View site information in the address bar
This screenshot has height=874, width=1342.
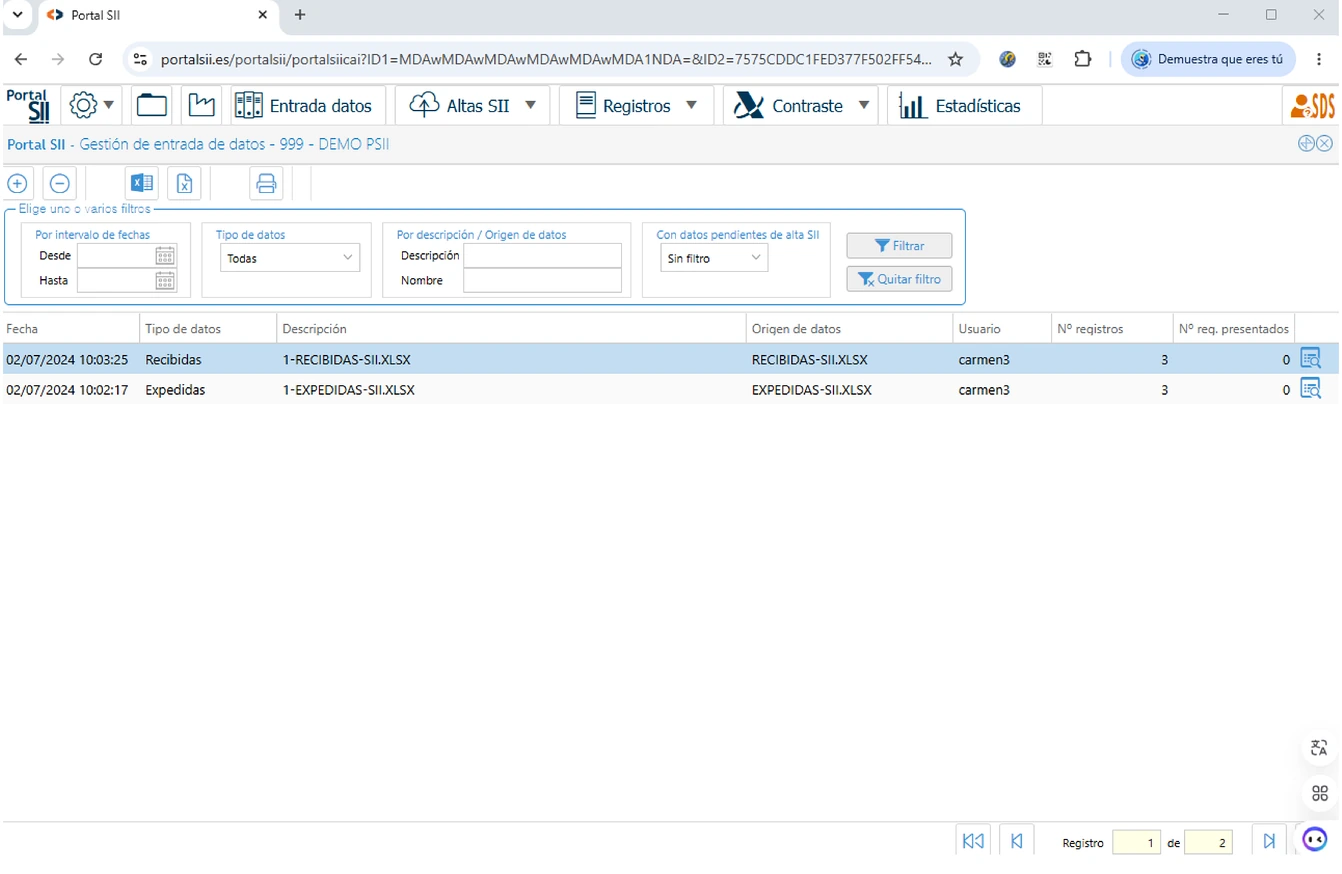tap(141, 59)
